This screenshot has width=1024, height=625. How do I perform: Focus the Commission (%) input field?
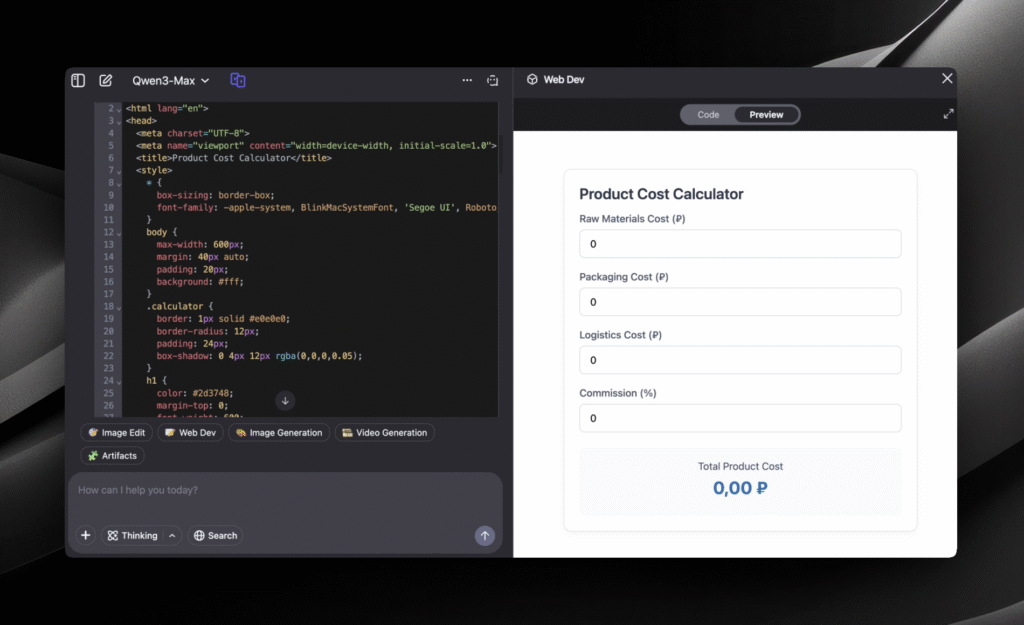[x=740, y=418]
